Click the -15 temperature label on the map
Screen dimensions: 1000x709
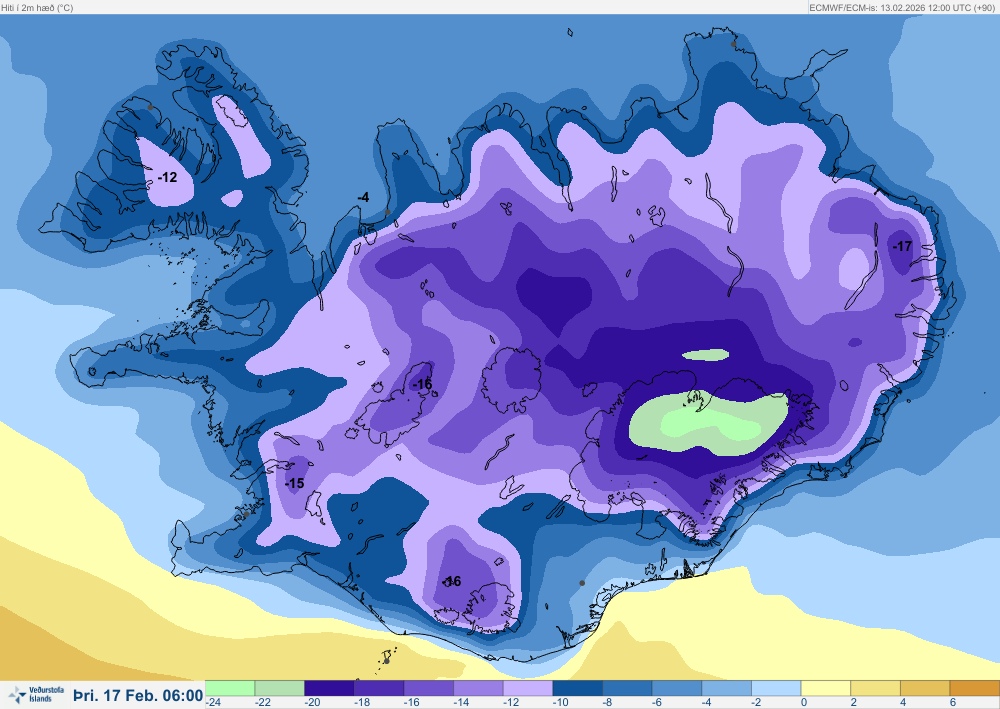point(294,483)
